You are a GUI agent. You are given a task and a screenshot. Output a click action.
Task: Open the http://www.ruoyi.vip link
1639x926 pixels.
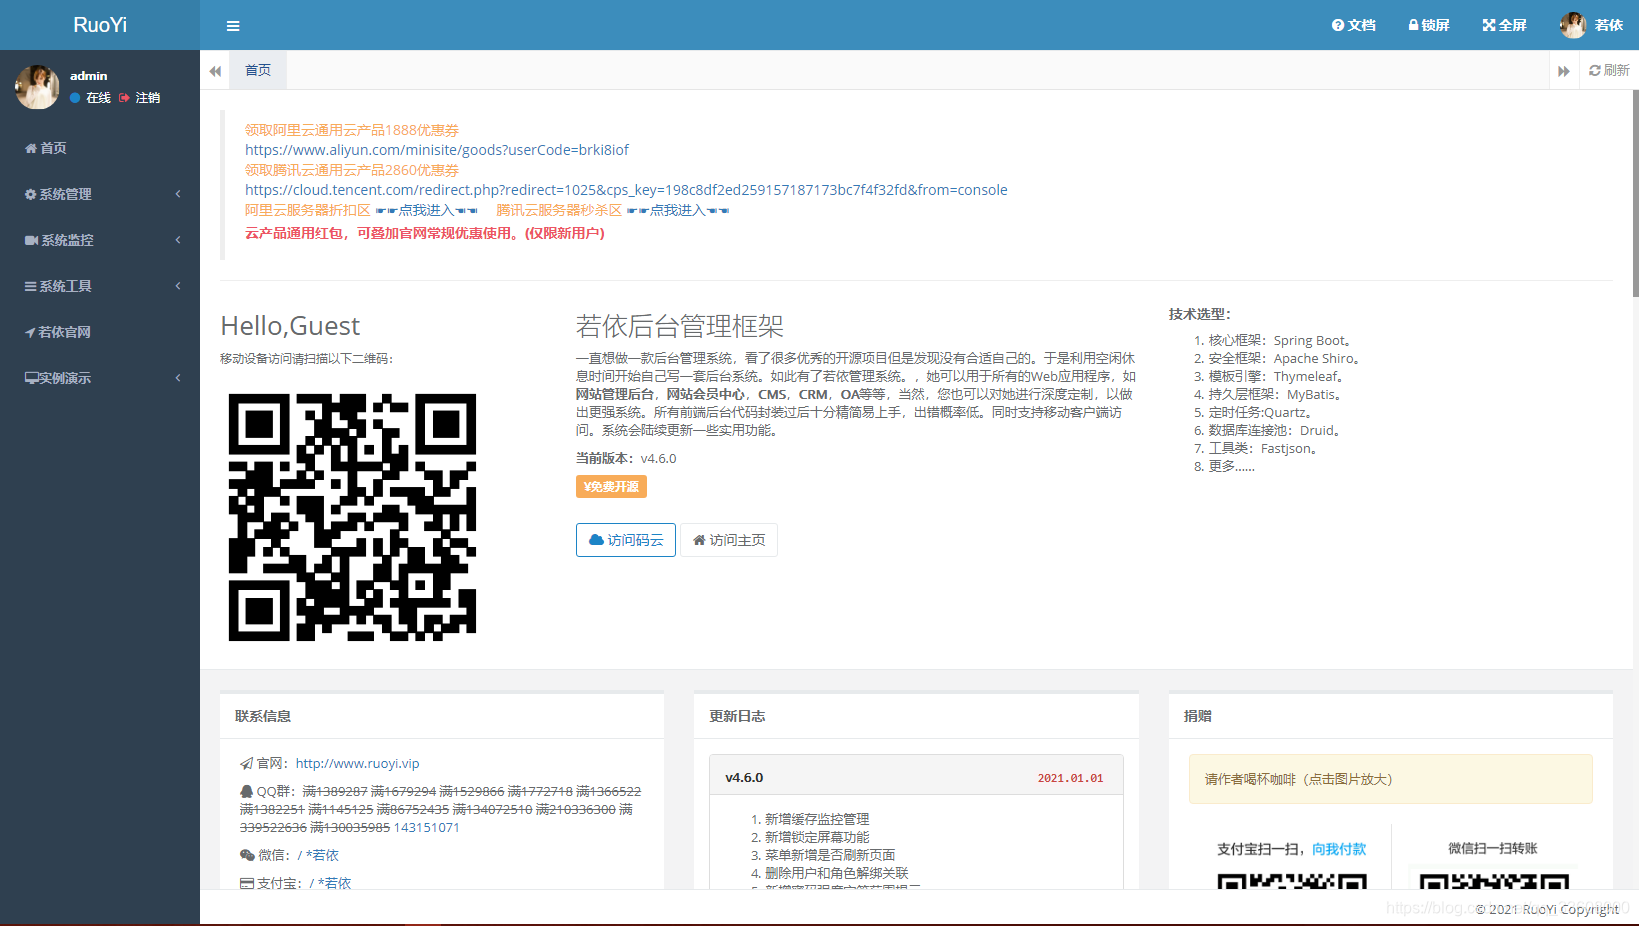[x=358, y=763]
